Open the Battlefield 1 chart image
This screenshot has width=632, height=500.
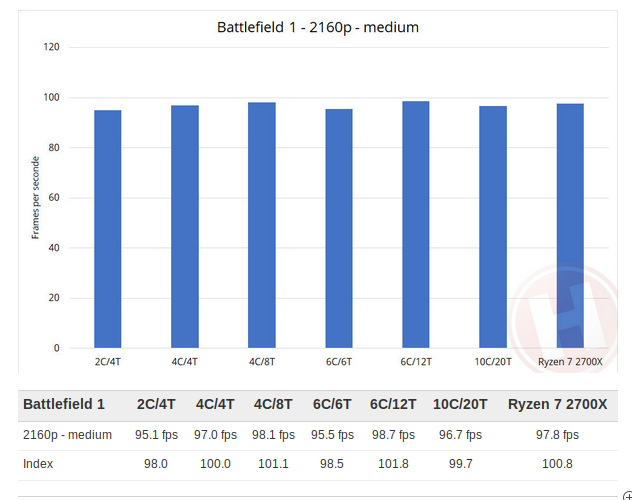coord(318,192)
